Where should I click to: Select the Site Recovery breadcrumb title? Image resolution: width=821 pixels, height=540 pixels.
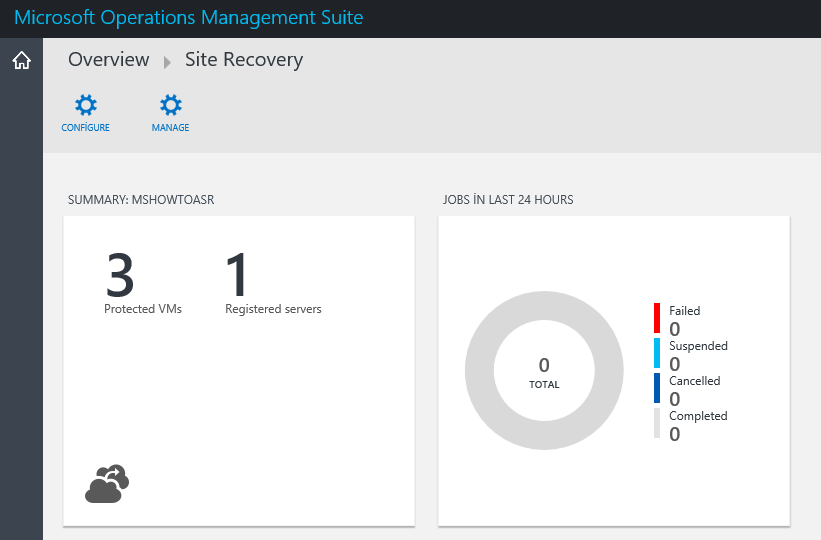(x=244, y=60)
